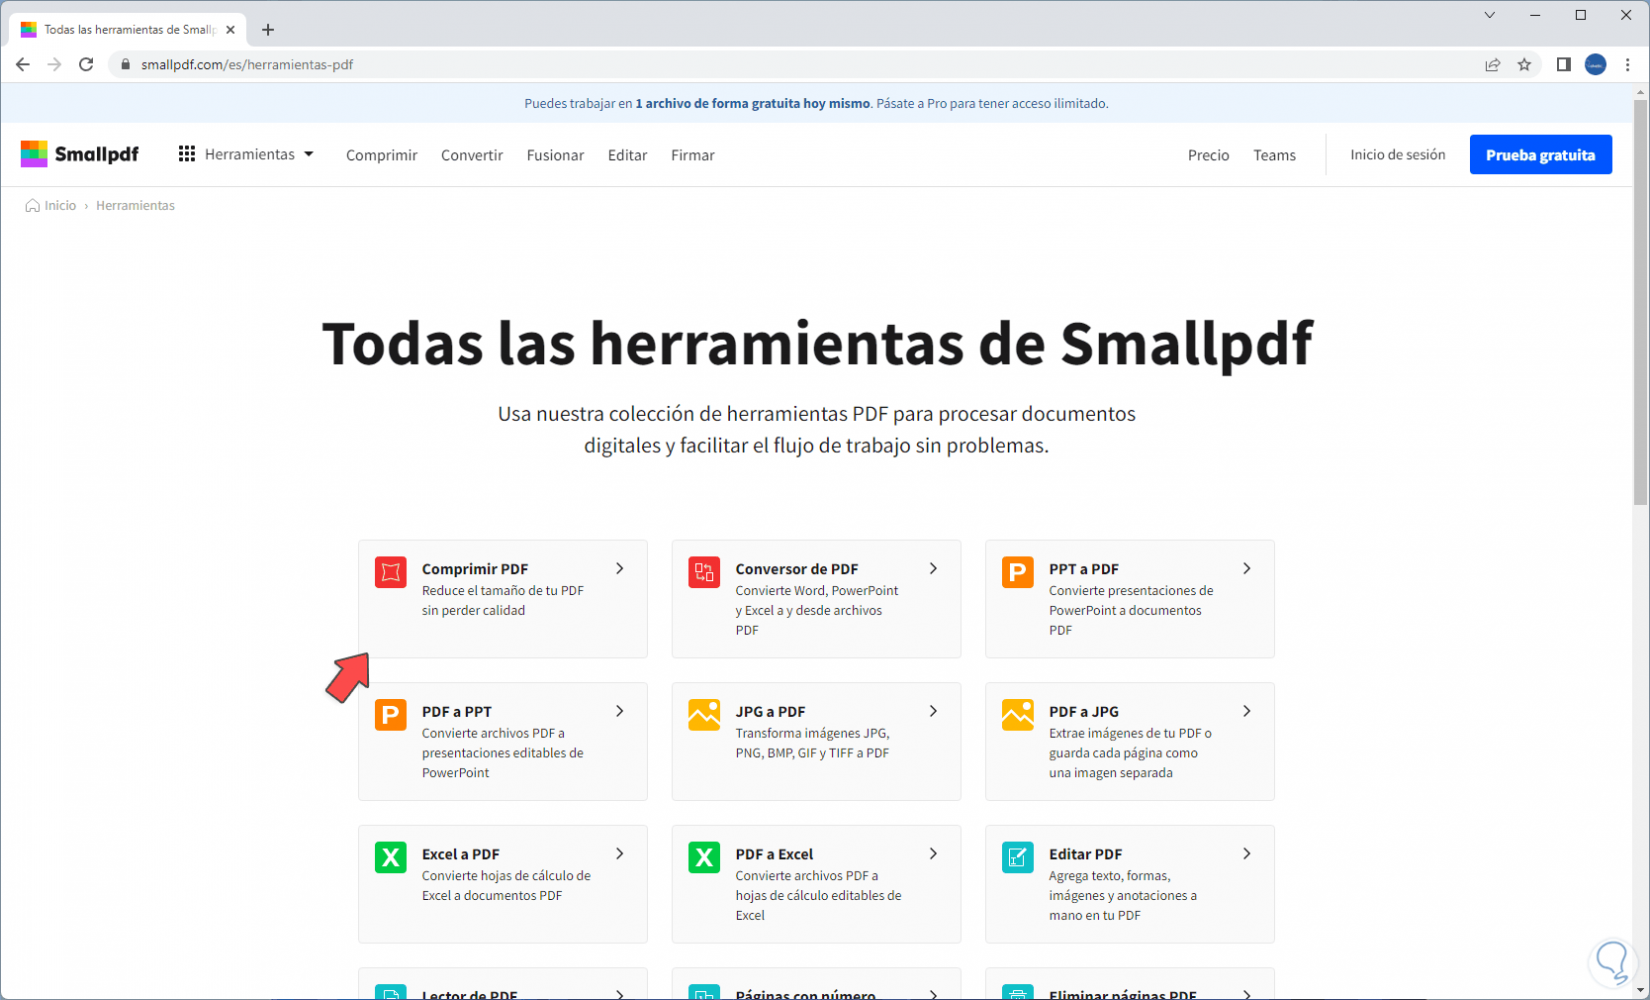Open the tab search dropdown
Viewport: 1650px width, 1000px height.
[1490, 15]
